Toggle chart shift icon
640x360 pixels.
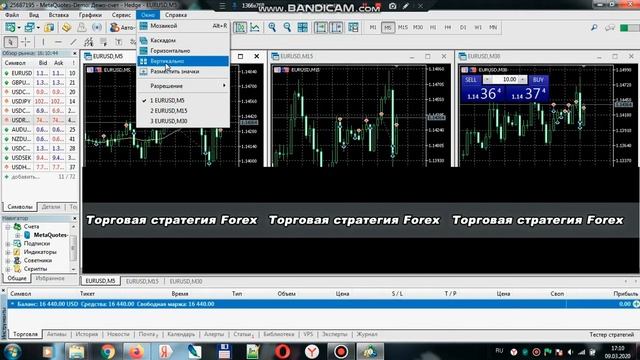[x=336, y=27]
